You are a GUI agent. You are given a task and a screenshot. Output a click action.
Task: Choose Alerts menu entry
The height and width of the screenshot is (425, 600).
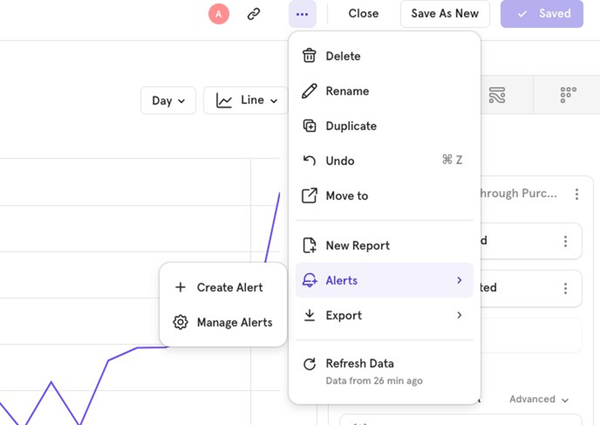pyautogui.click(x=384, y=280)
